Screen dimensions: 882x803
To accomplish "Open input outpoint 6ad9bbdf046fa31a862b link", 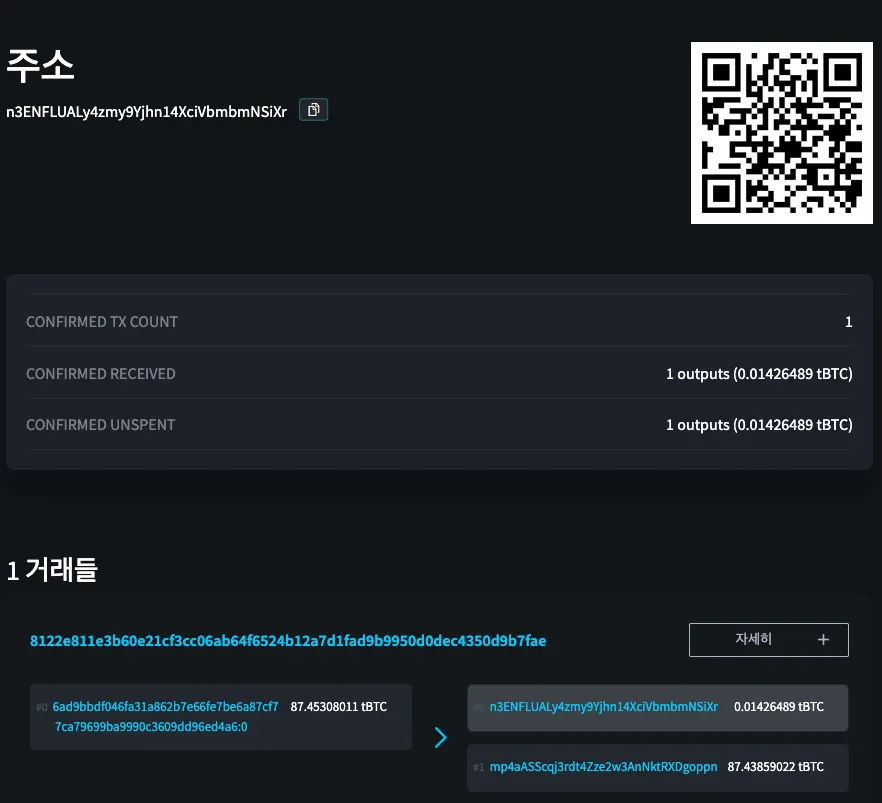I will (165, 716).
